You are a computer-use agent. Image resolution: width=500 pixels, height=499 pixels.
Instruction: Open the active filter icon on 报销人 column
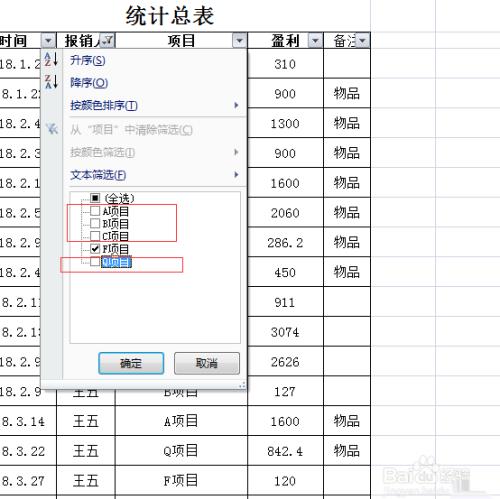(107, 41)
